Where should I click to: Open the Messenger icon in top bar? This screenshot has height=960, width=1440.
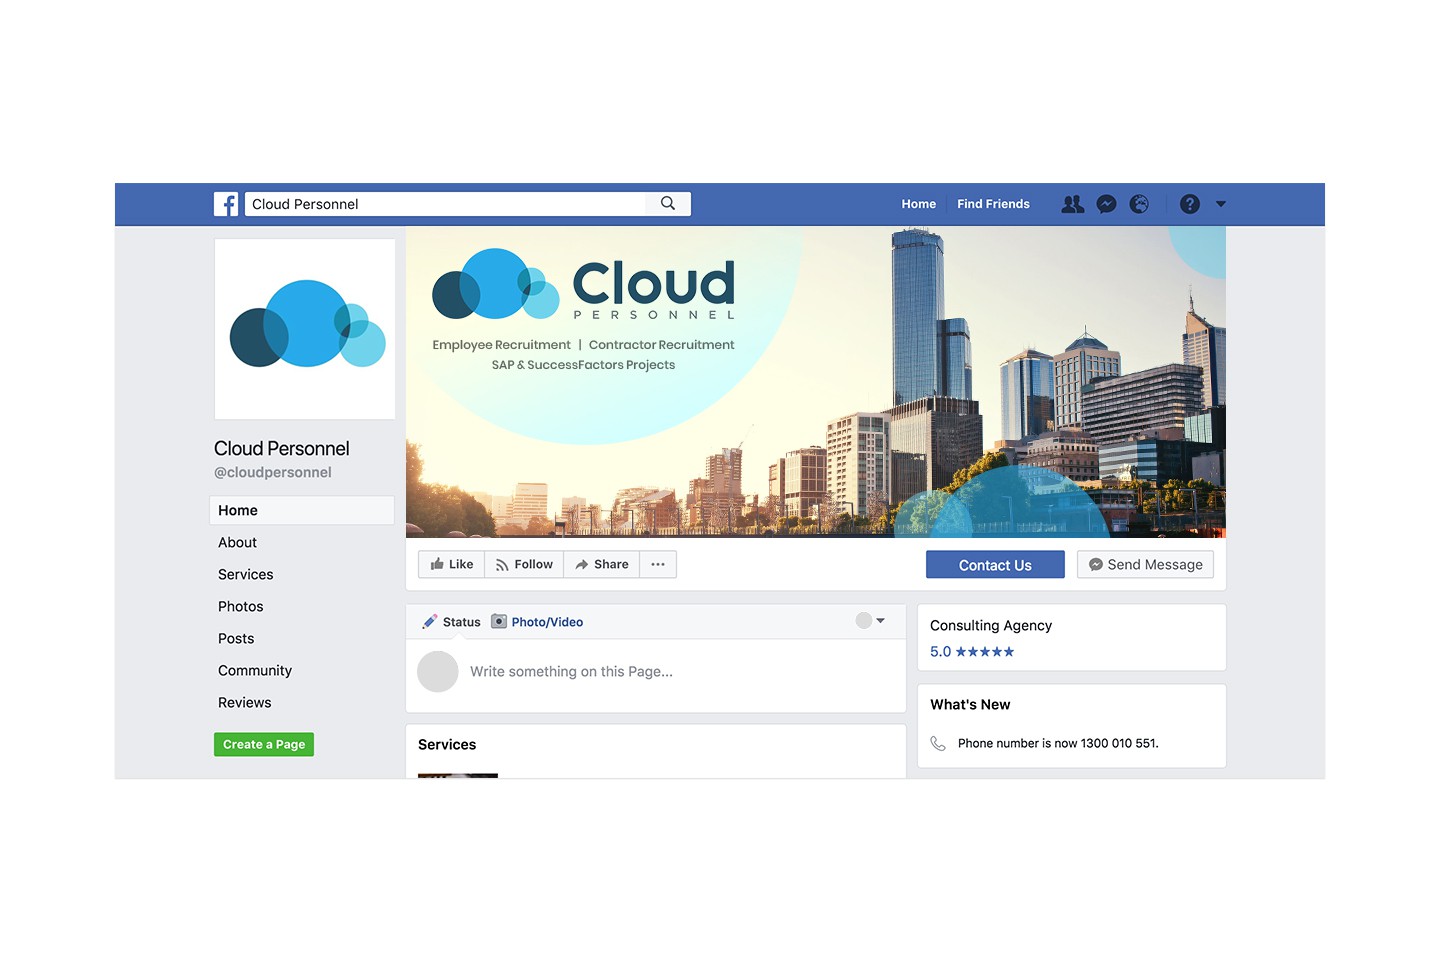point(1106,204)
